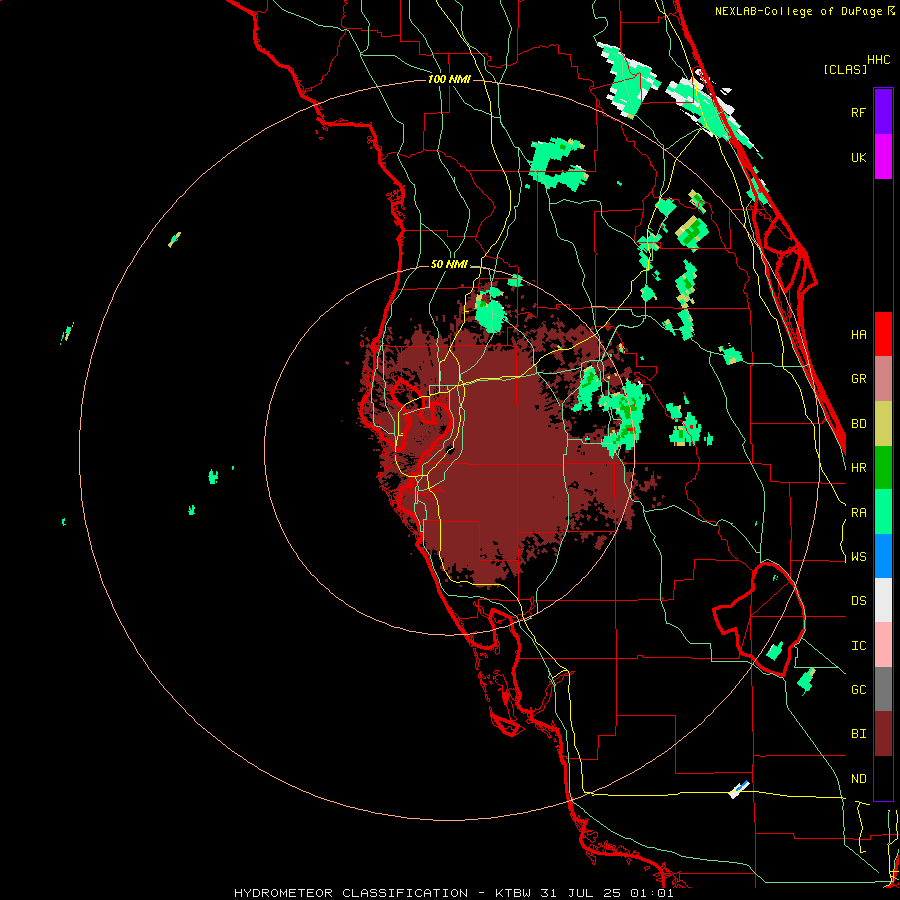This screenshot has width=900, height=900.
Task: Click the 'BD' legend label text
Action: 858,424
